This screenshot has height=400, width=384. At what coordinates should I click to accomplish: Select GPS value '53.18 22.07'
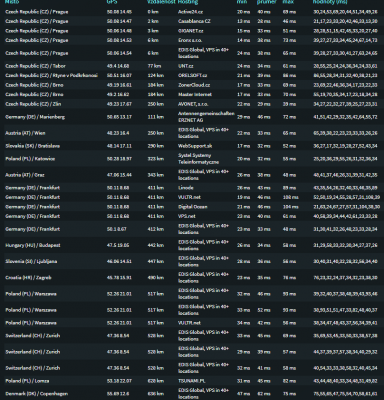pyautogui.click(x=119, y=381)
